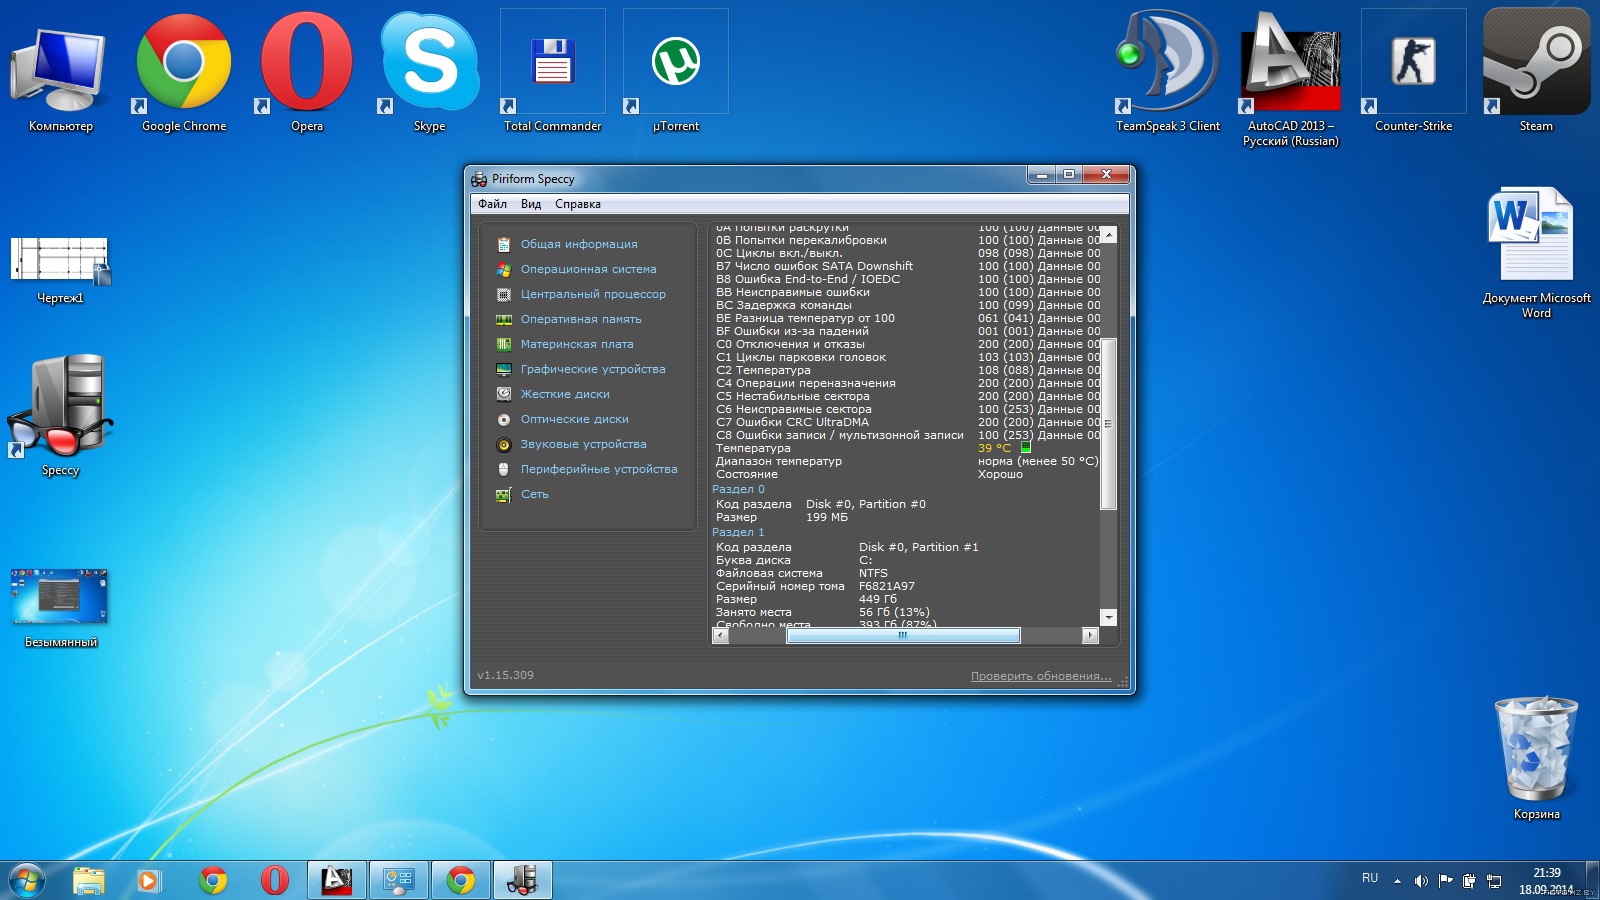Open Windows Media Player taskbar icon

[150, 881]
